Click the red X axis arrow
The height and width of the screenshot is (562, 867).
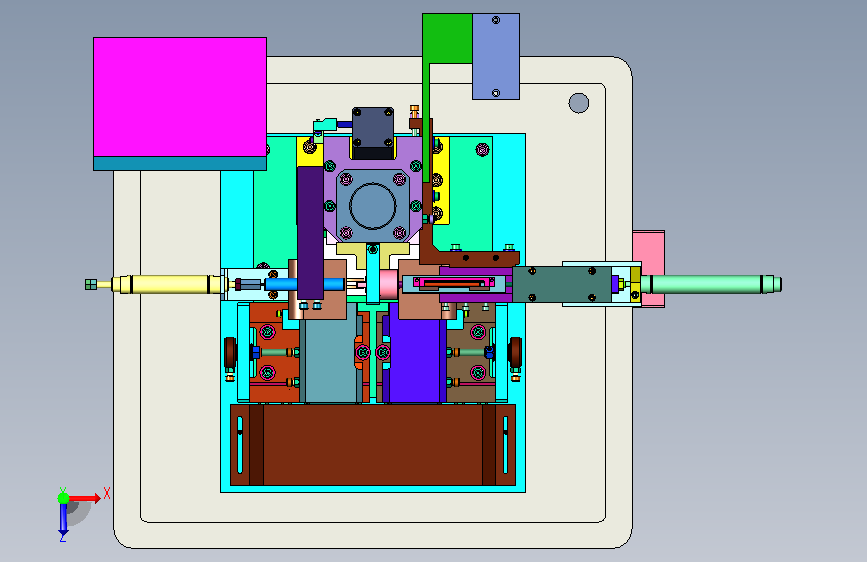(x=85, y=498)
